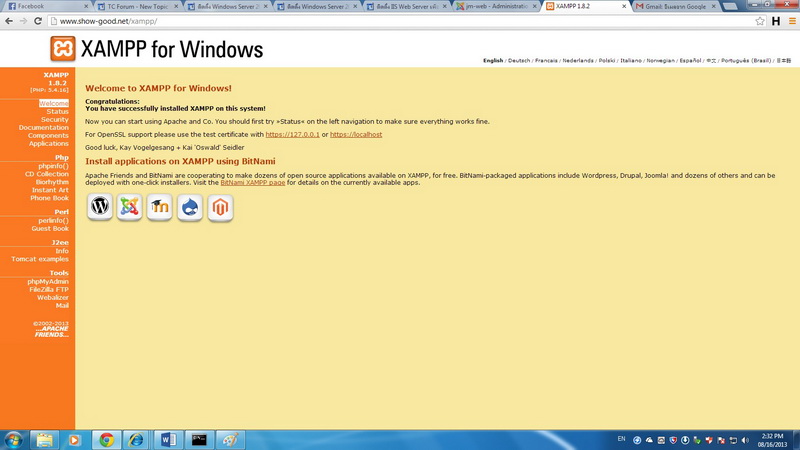Switch to Google Chrome in the taskbar
Image resolution: width=800 pixels, height=450 pixels.
106,440
